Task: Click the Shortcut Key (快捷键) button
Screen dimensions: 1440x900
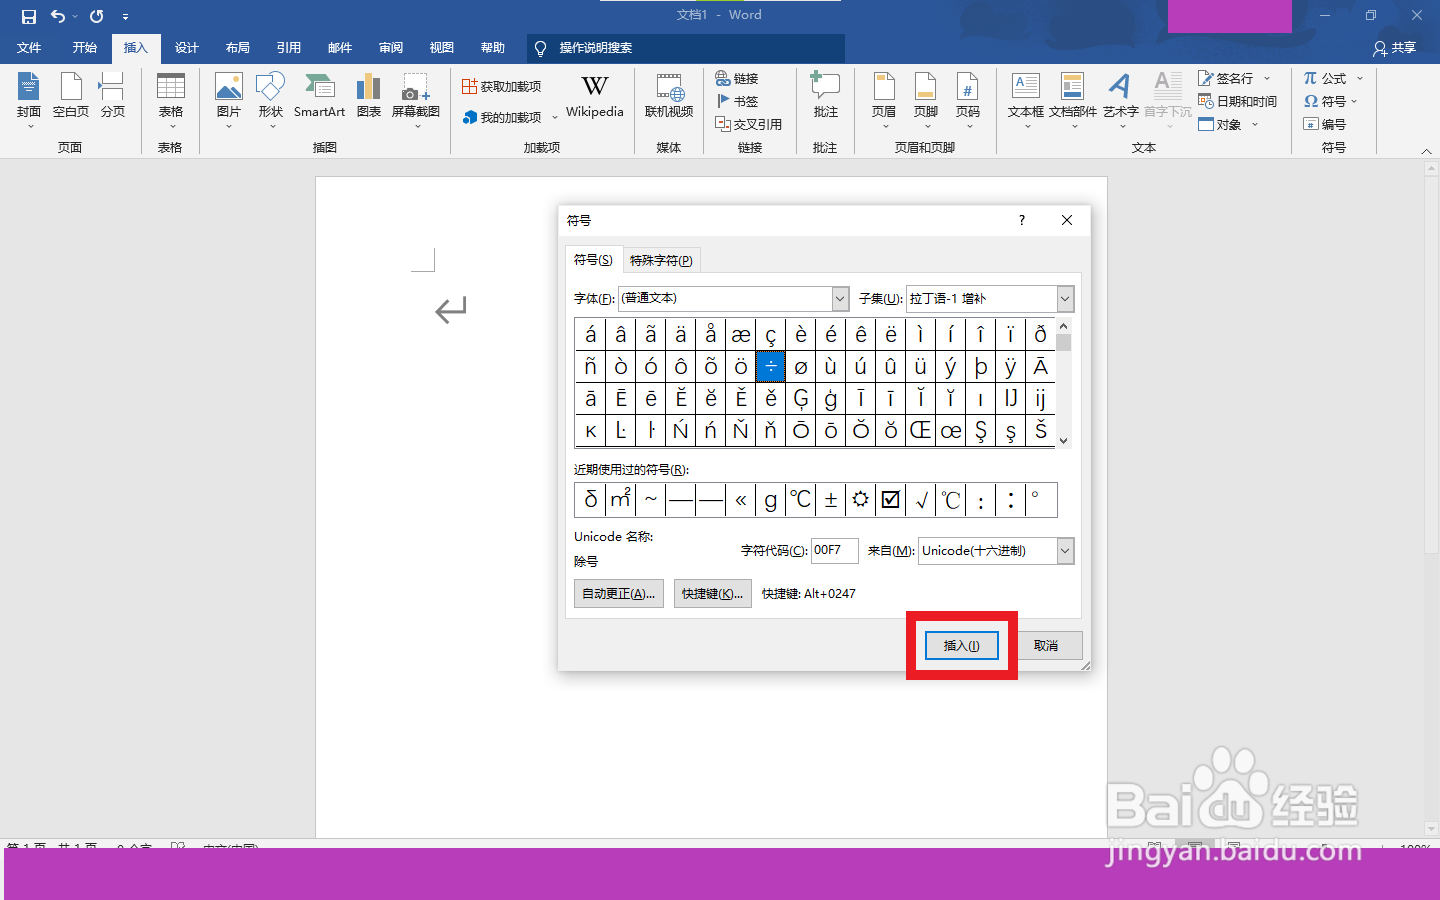Action: point(712,593)
